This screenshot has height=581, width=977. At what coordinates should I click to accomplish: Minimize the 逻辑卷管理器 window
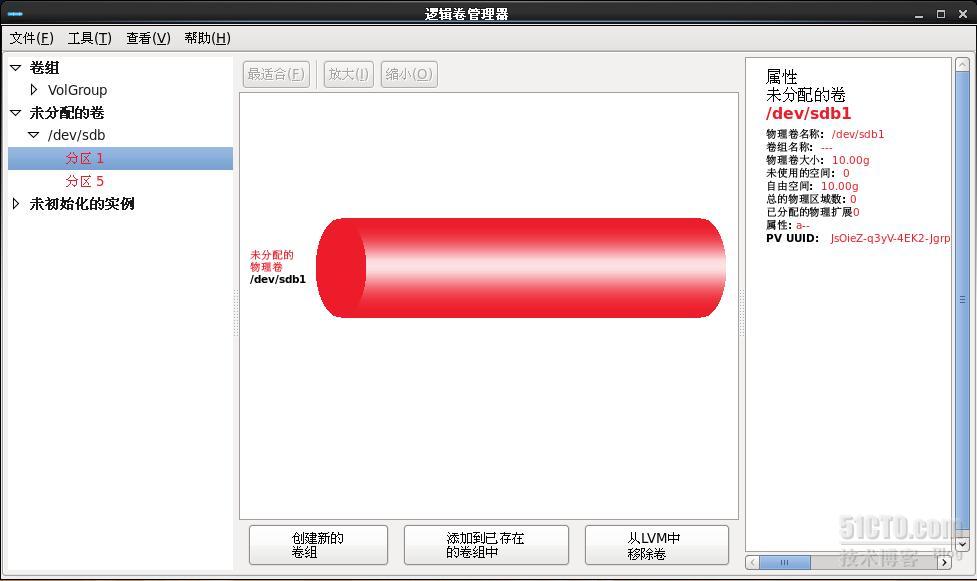[x=919, y=14]
